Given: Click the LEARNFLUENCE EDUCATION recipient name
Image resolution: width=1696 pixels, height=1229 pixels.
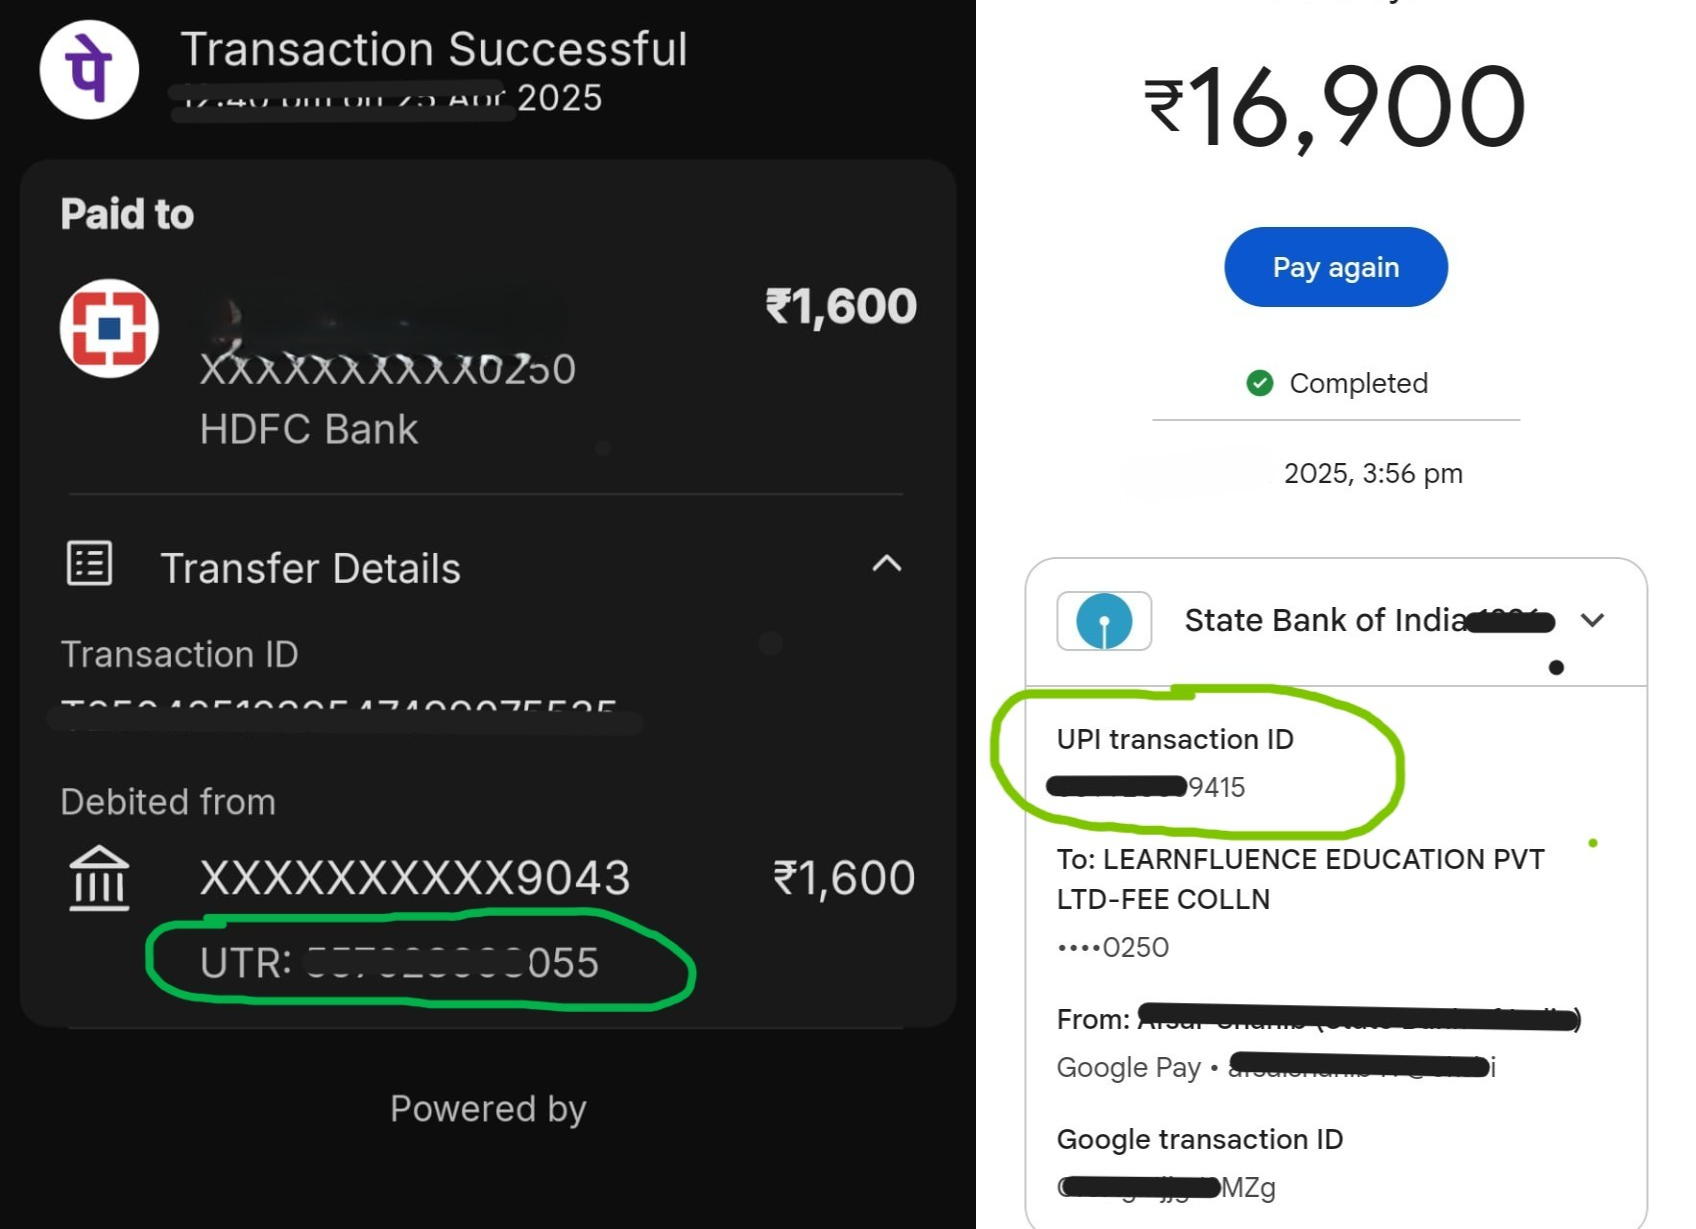Looking at the screenshot, I should (1300, 878).
